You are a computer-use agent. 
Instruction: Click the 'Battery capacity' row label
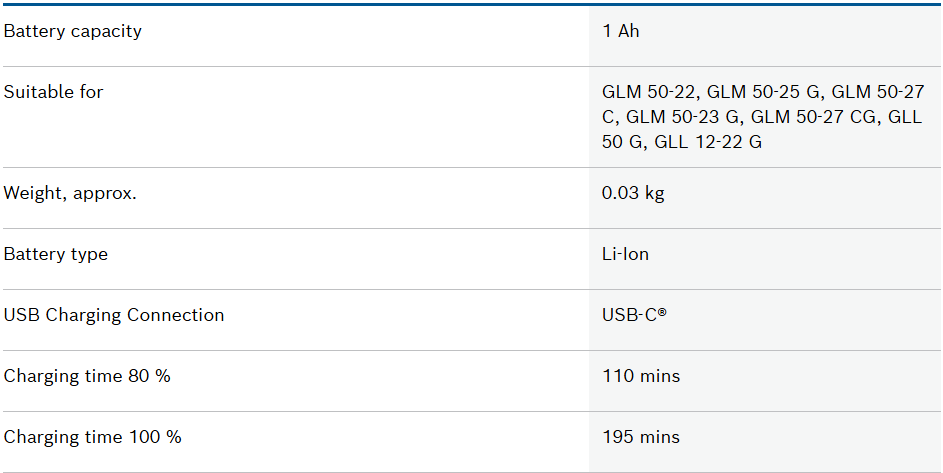tap(73, 31)
